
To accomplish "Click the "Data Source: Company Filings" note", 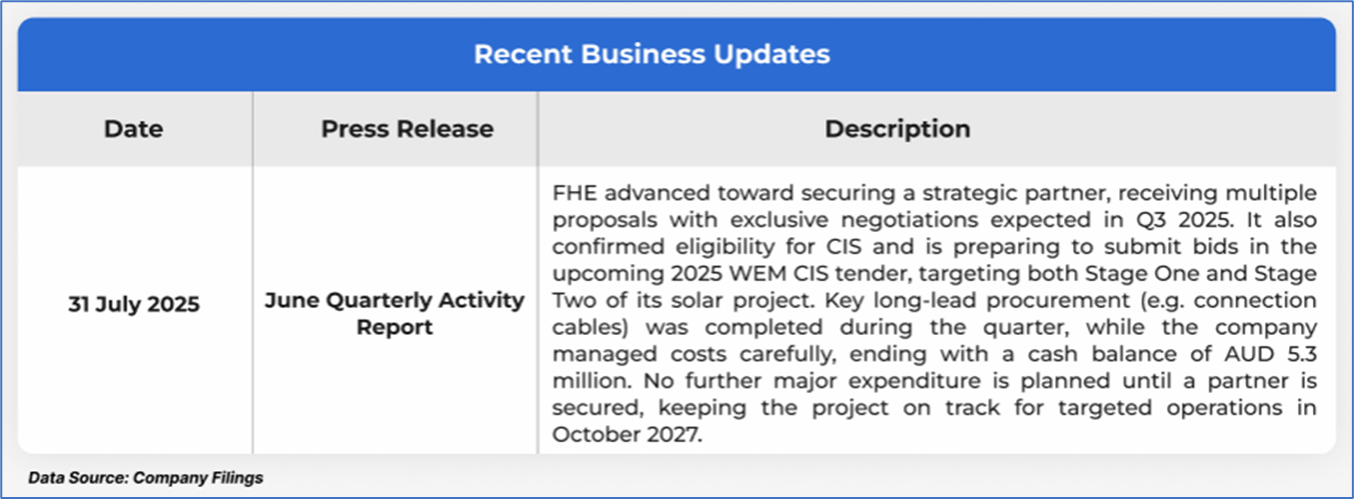I will click(146, 478).
